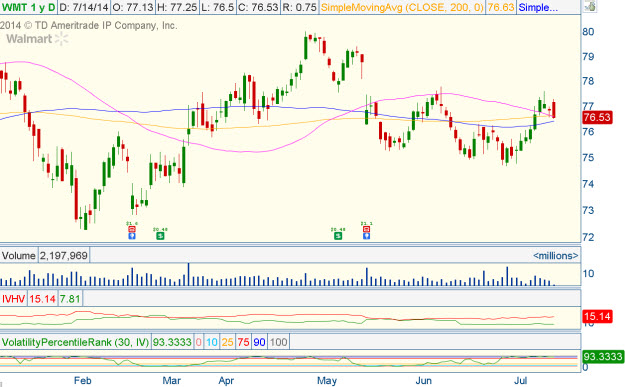This screenshot has width=625, height=387.
Task: Click the Jun label on the time axis
Action: click(x=423, y=381)
